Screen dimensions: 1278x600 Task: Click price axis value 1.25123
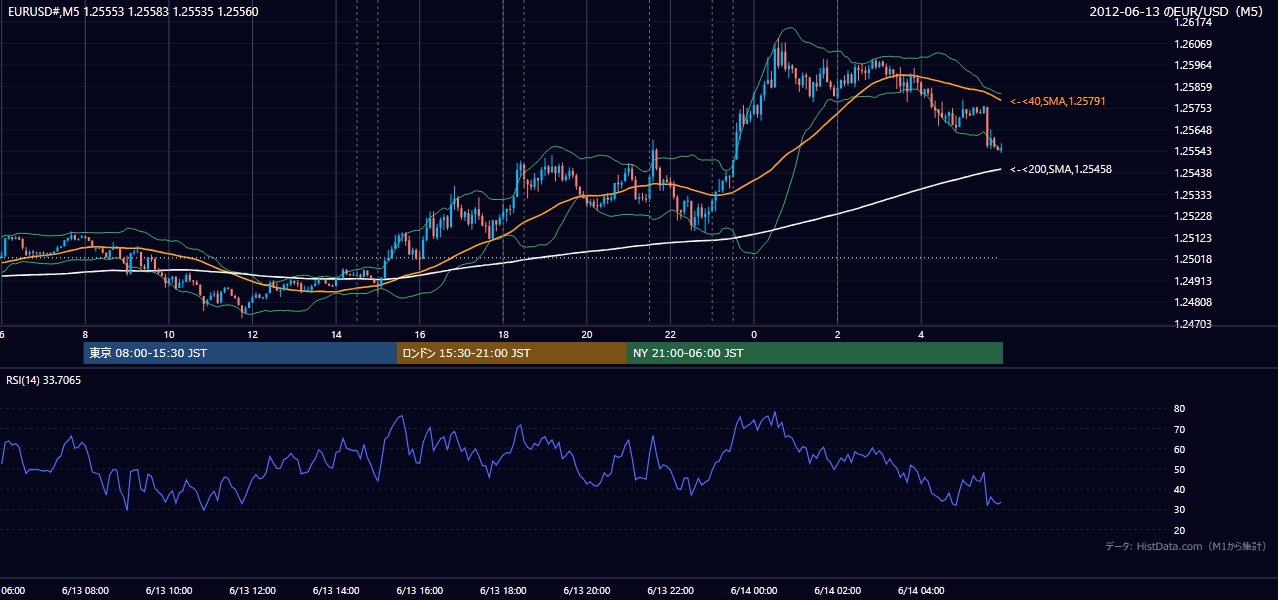click(x=1192, y=238)
